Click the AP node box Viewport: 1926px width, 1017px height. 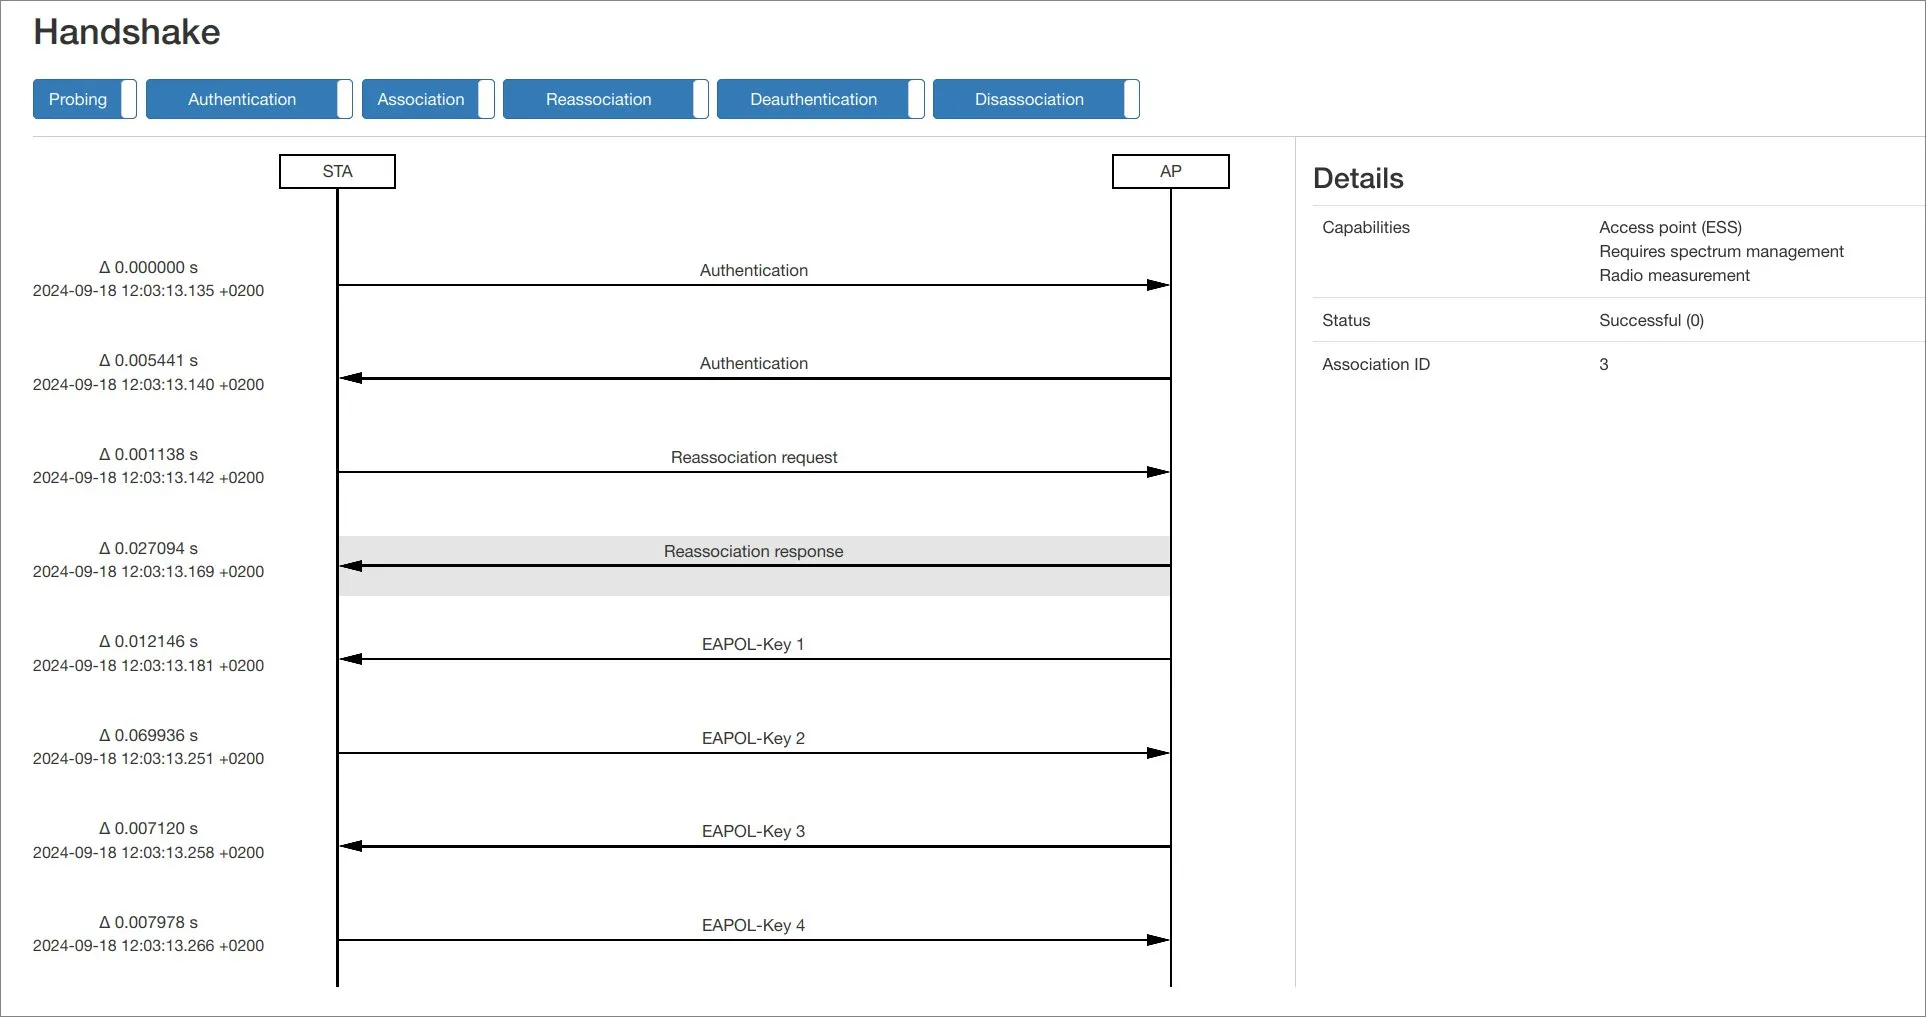pyautogui.click(x=1170, y=171)
